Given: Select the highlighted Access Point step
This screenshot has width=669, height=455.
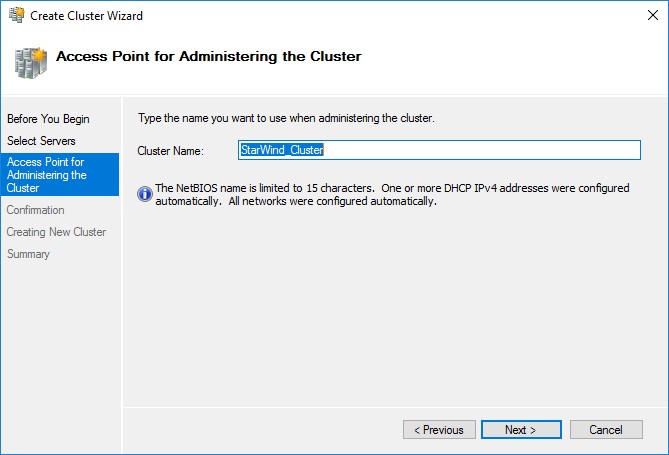Looking at the screenshot, I should point(47,175).
